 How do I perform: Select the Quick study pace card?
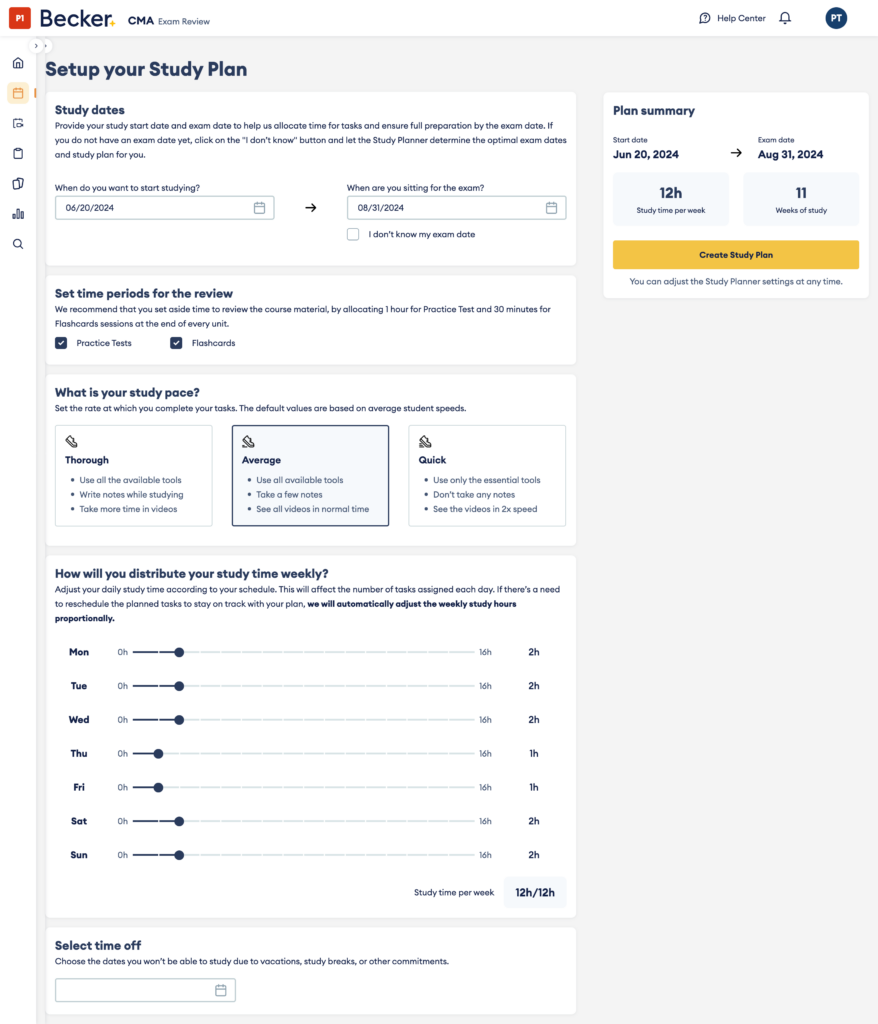pyautogui.click(x=487, y=475)
